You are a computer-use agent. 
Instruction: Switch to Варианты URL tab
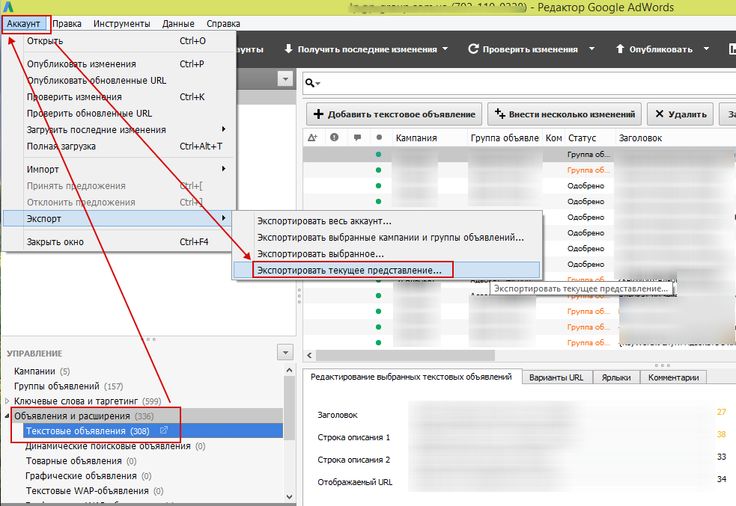[556, 377]
